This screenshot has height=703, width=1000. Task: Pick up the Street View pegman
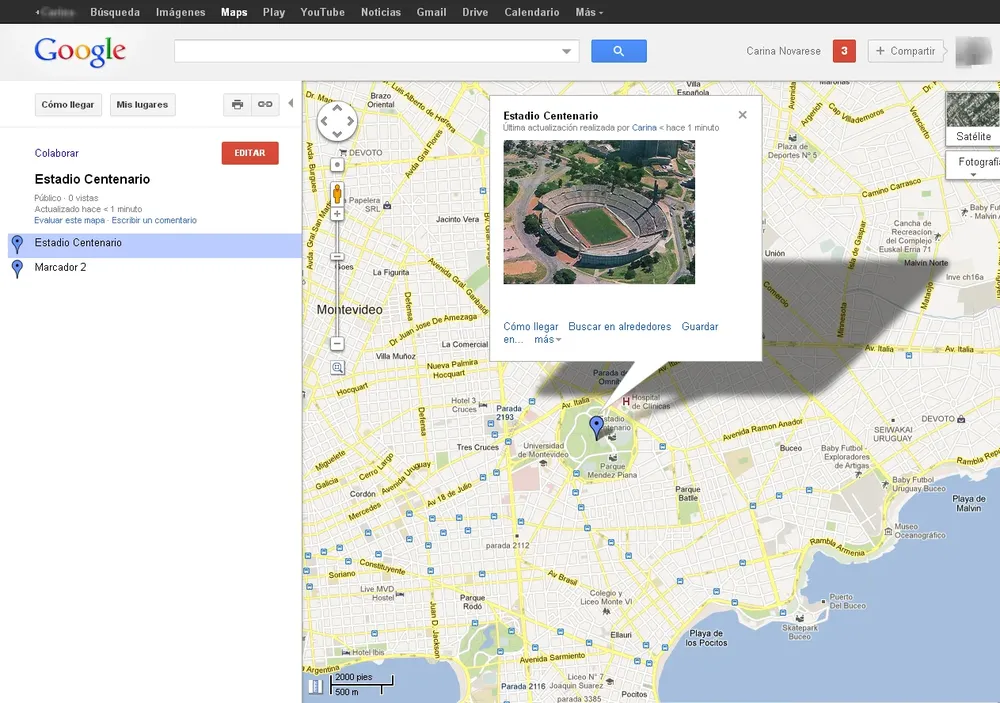337,193
